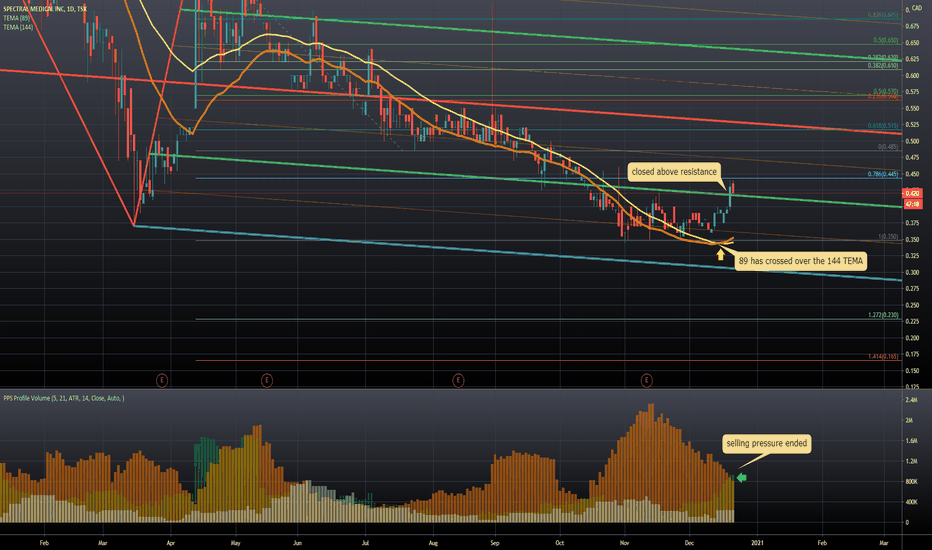Click the CAD currency label on the price axis
This screenshot has width=932, height=550.
click(x=917, y=8)
